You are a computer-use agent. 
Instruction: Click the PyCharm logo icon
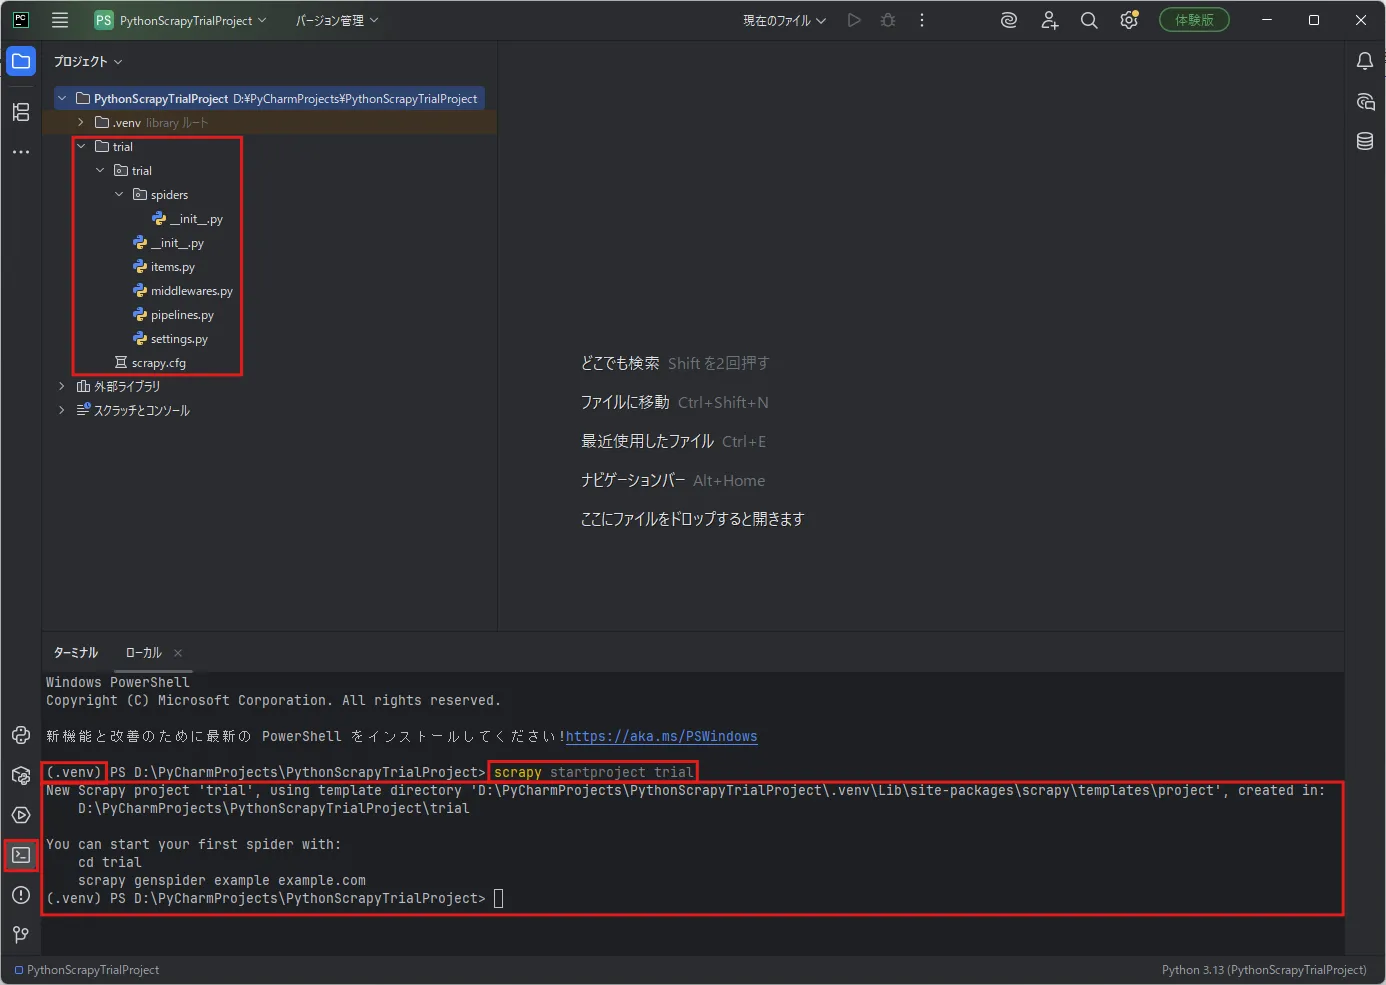point(20,20)
